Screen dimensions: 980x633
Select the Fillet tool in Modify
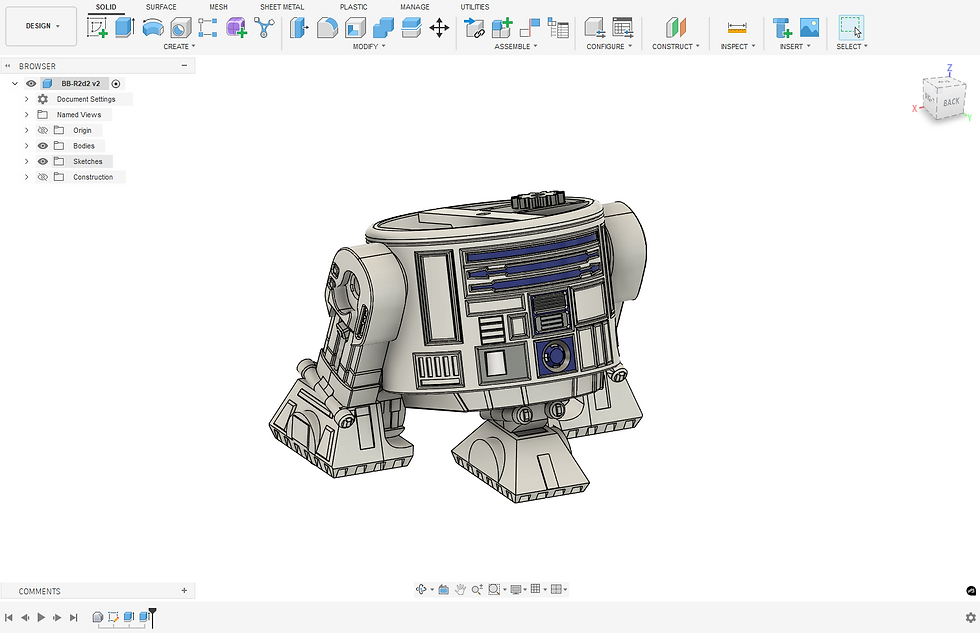tap(327, 28)
